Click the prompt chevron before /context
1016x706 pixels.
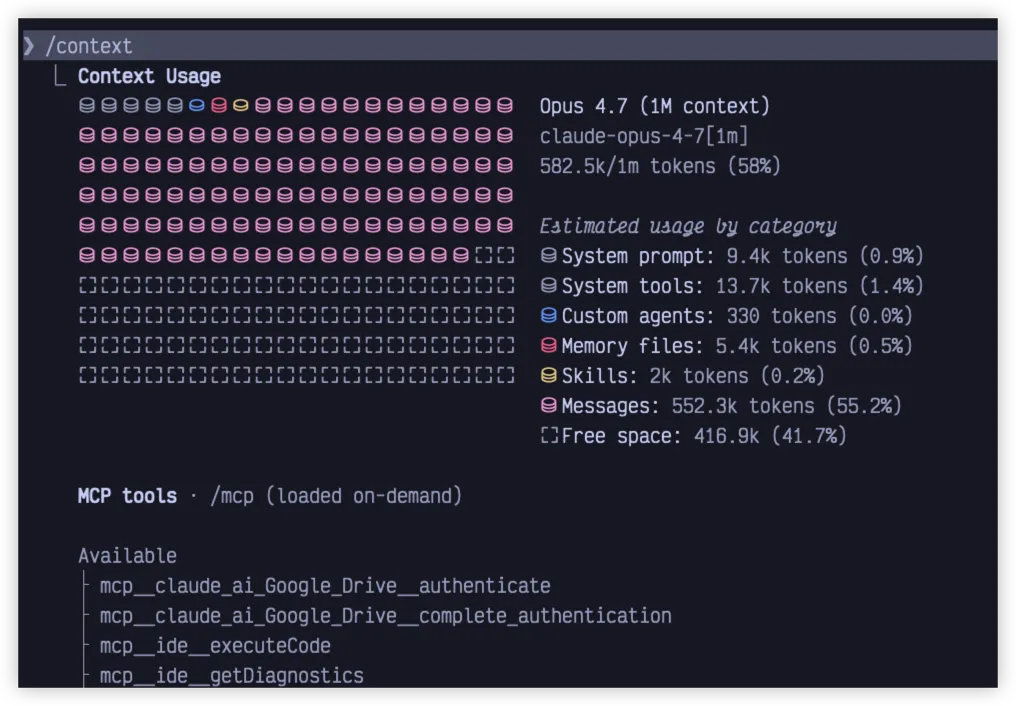pyautogui.click(x=29, y=46)
